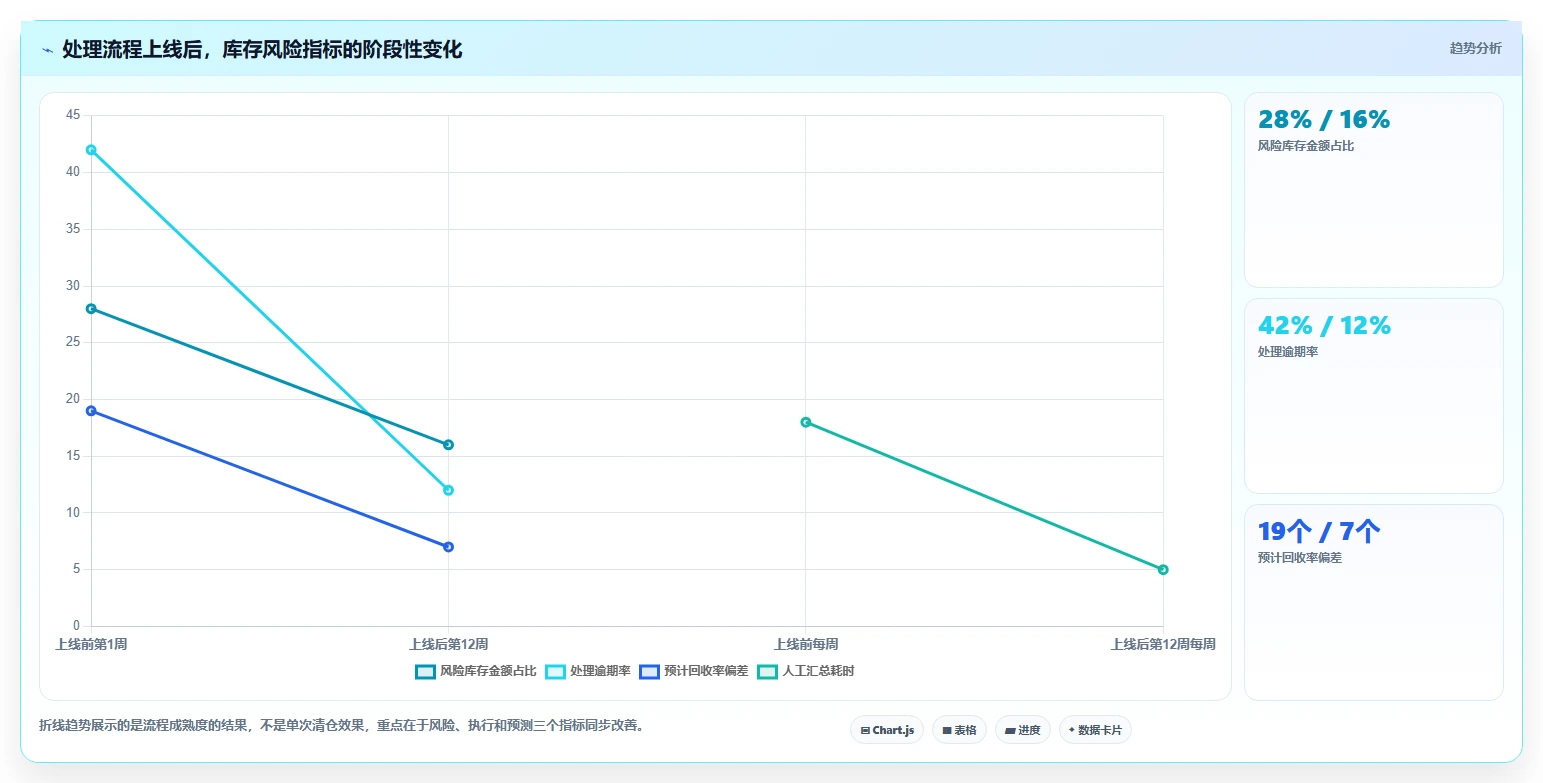This screenshot has height=783, width=1543.
Task: Toggle 人工汇总耗时 legend item
Action: point(806,671)
